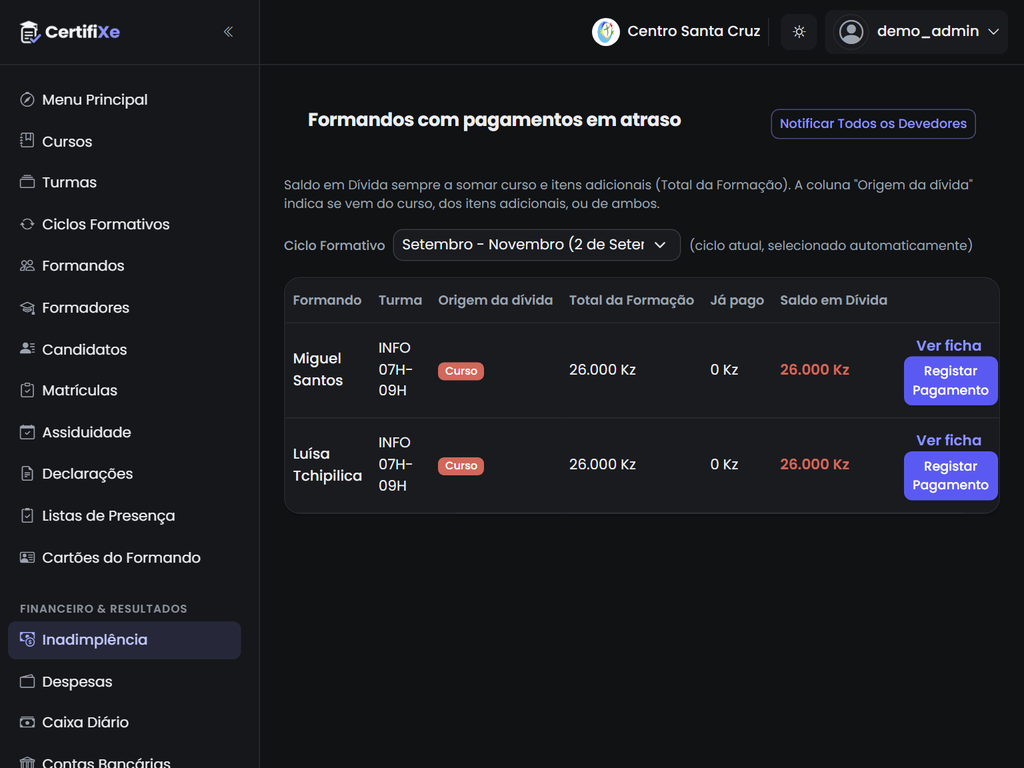
Task: Click the Curso badge in Miguel Santos row
Action: tap(461, 371)
